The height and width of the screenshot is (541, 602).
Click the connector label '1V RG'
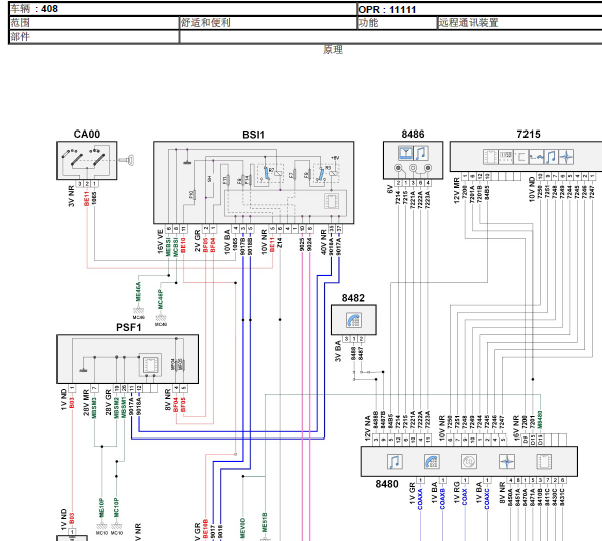click(457, 493)
